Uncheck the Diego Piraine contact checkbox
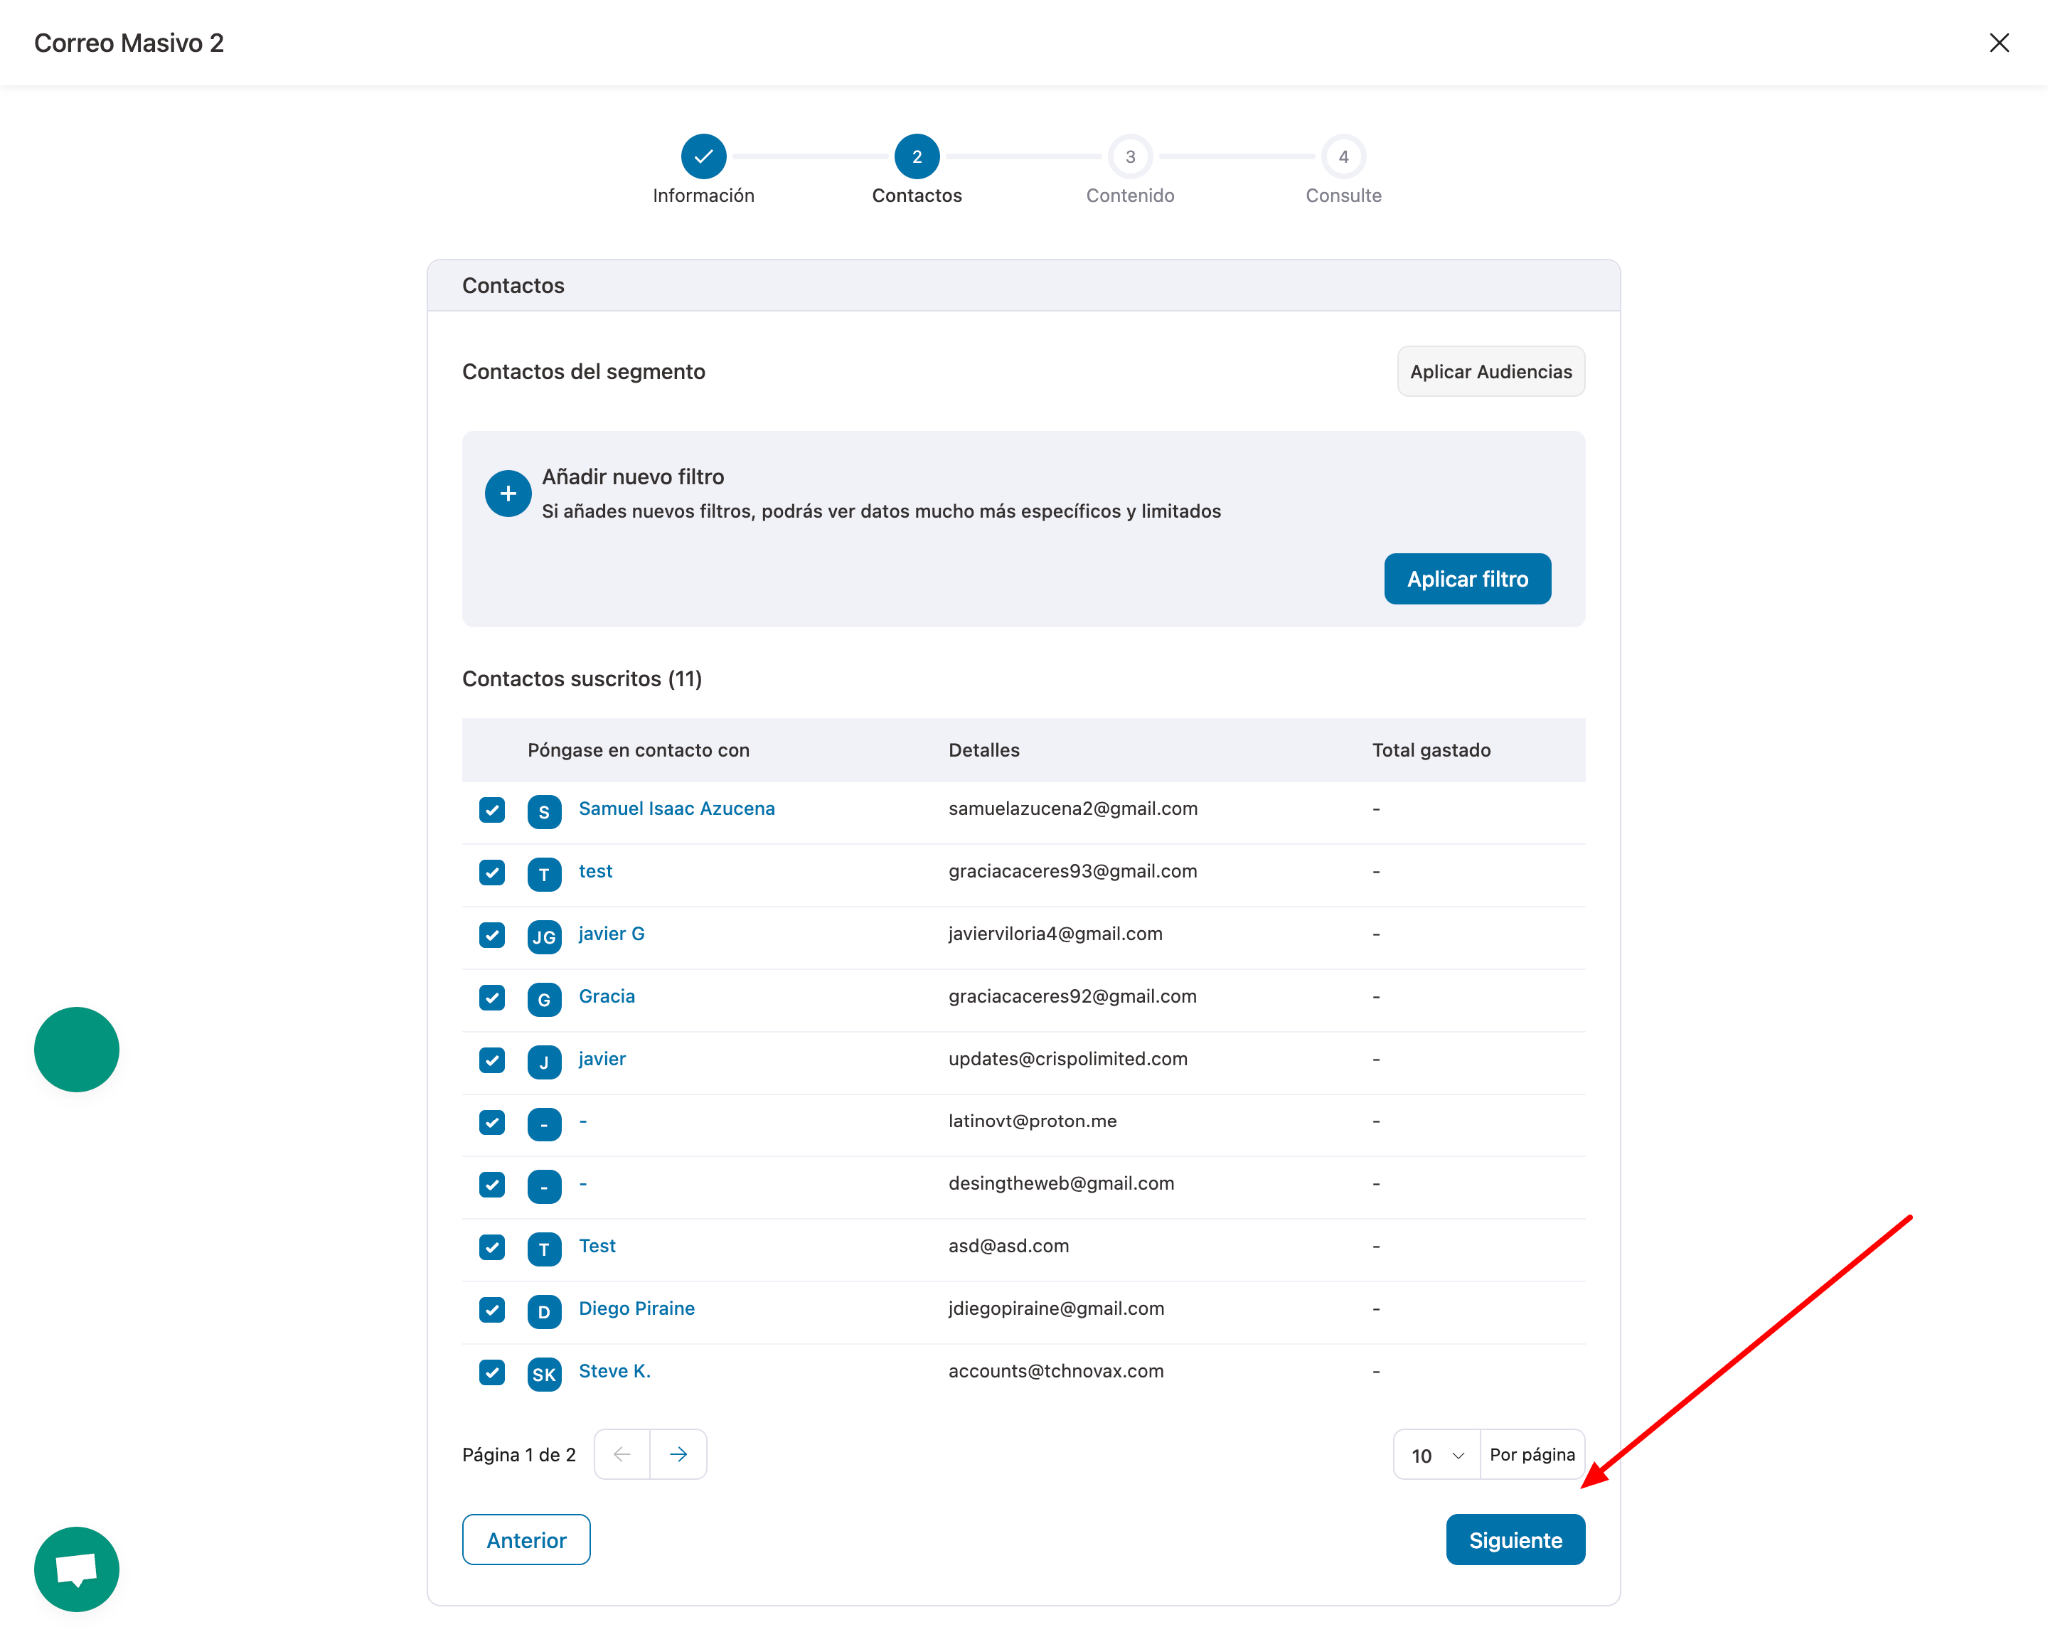The width and height of the screenshot is (2048, 1641). point(492,1310)
